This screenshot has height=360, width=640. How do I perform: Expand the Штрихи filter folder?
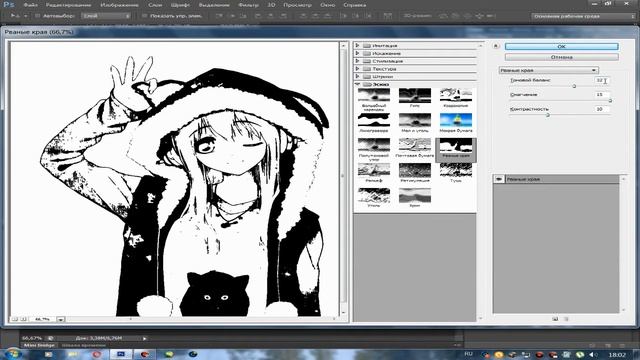coord(358,76)
